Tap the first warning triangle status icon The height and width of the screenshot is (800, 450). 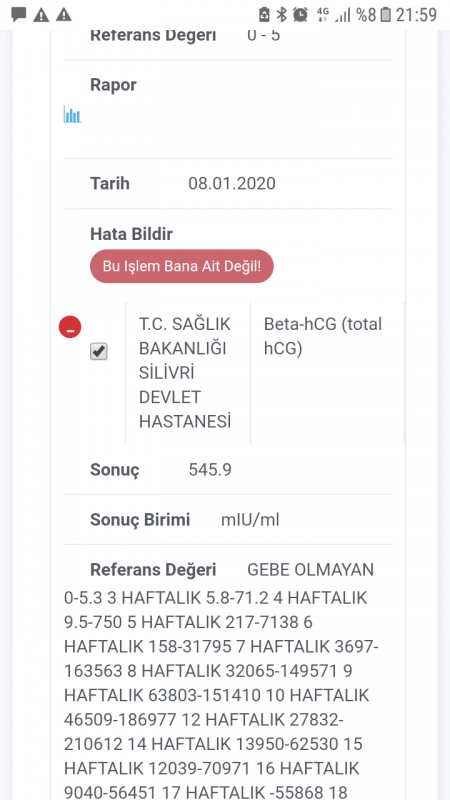point(41,15)
